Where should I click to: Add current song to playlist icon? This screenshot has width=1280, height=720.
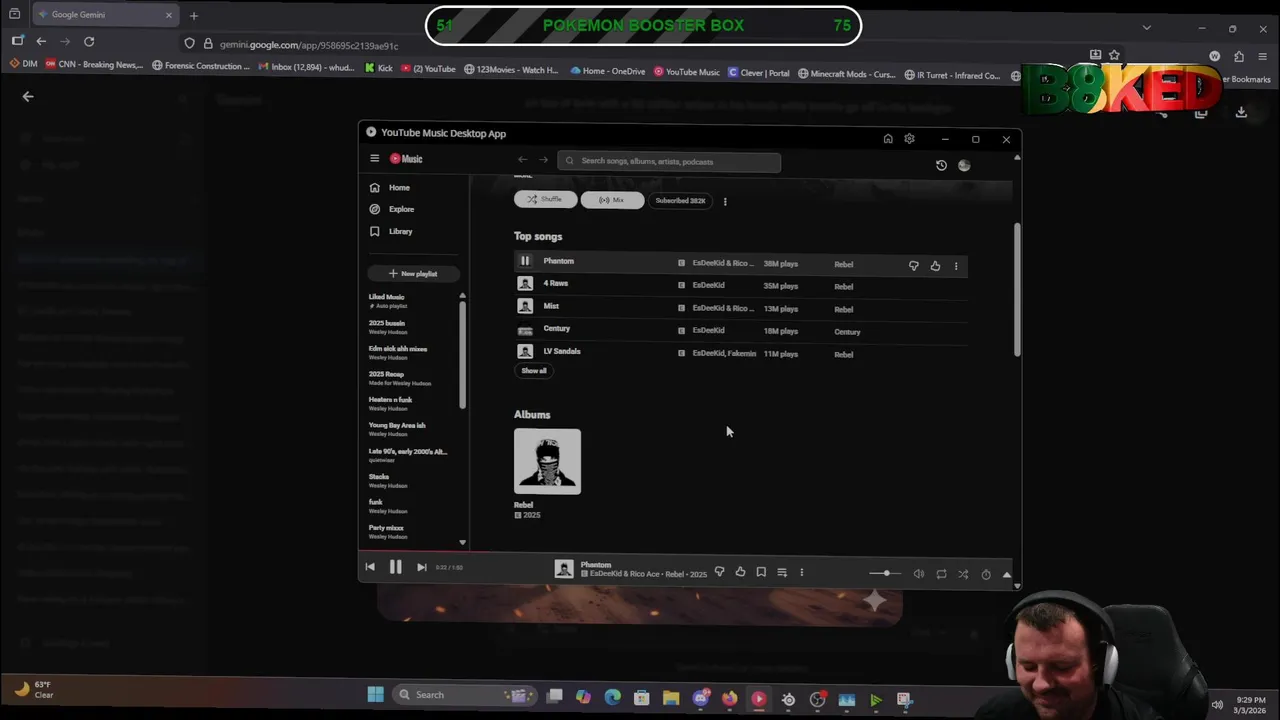pos(782,572)
